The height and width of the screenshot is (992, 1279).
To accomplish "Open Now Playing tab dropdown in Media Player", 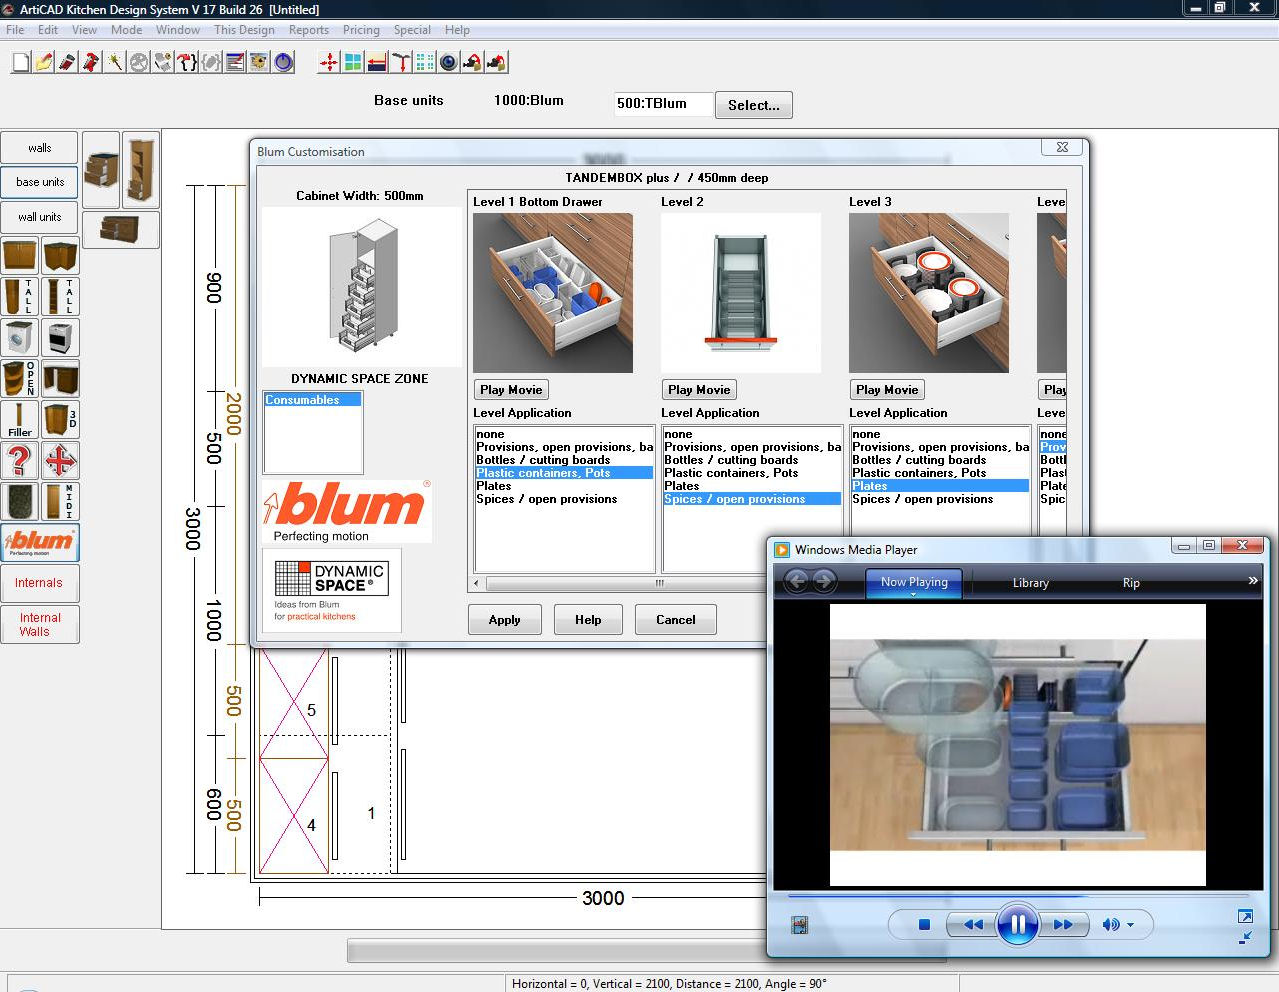I will click(x=913, y=595).
